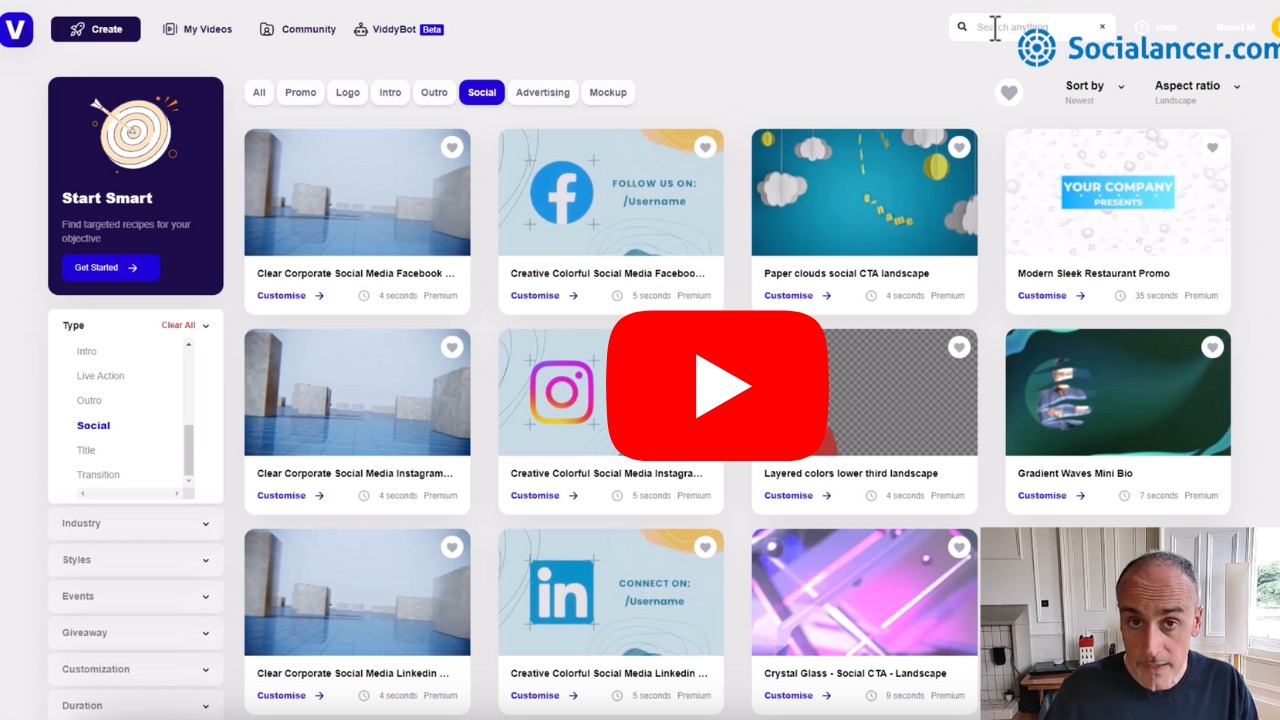Select the Outro category tab
The image size is (1280, 720).
click(x=434, y=92)
